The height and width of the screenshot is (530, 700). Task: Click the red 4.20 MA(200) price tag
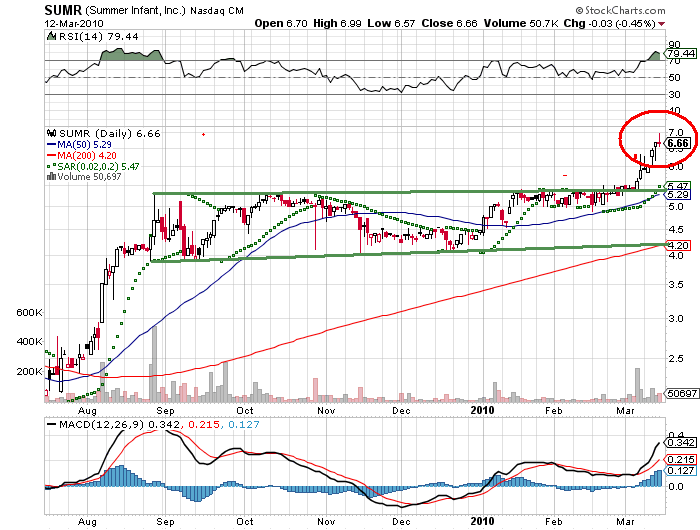679,246
